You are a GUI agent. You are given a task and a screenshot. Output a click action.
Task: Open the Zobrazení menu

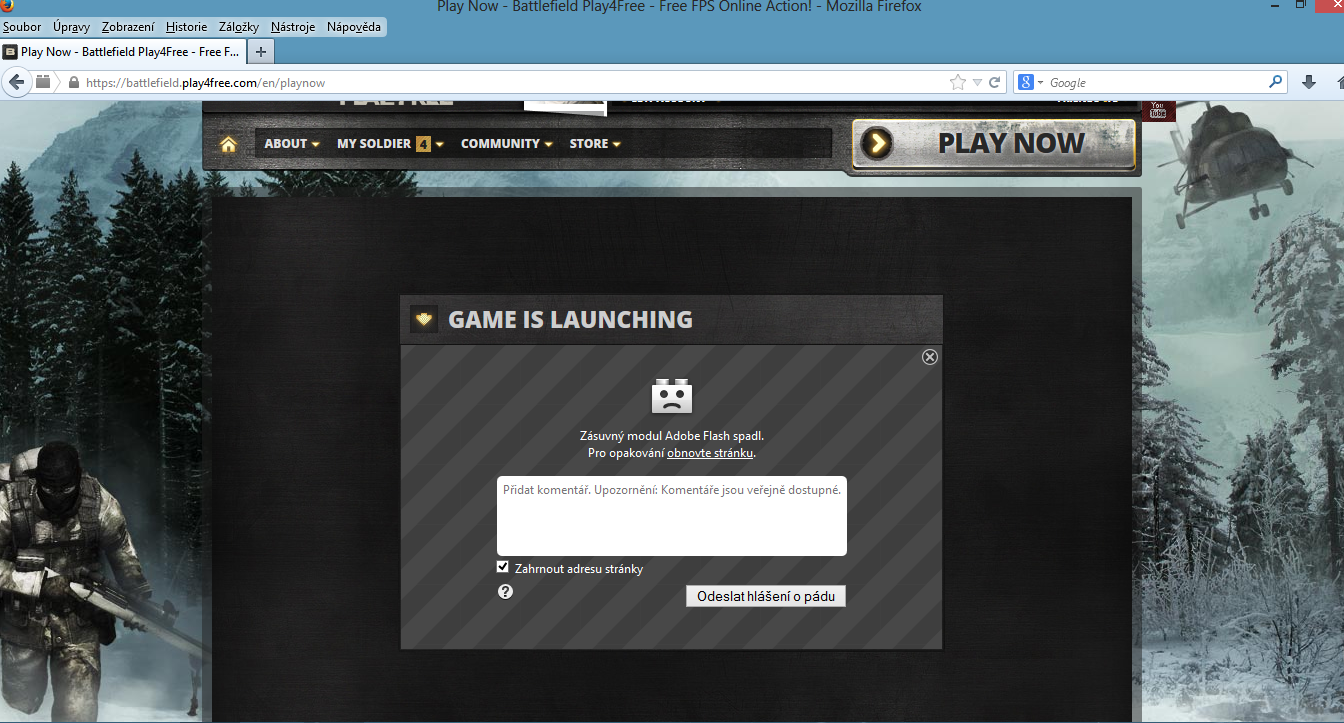click(x=128, y=27)
